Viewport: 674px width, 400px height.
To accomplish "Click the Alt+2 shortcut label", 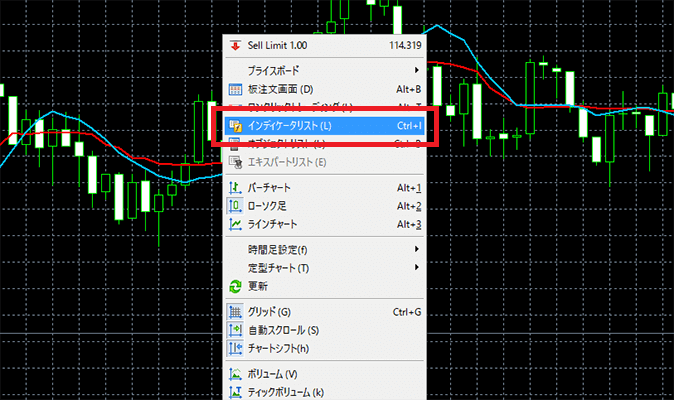I will (409, 206).
